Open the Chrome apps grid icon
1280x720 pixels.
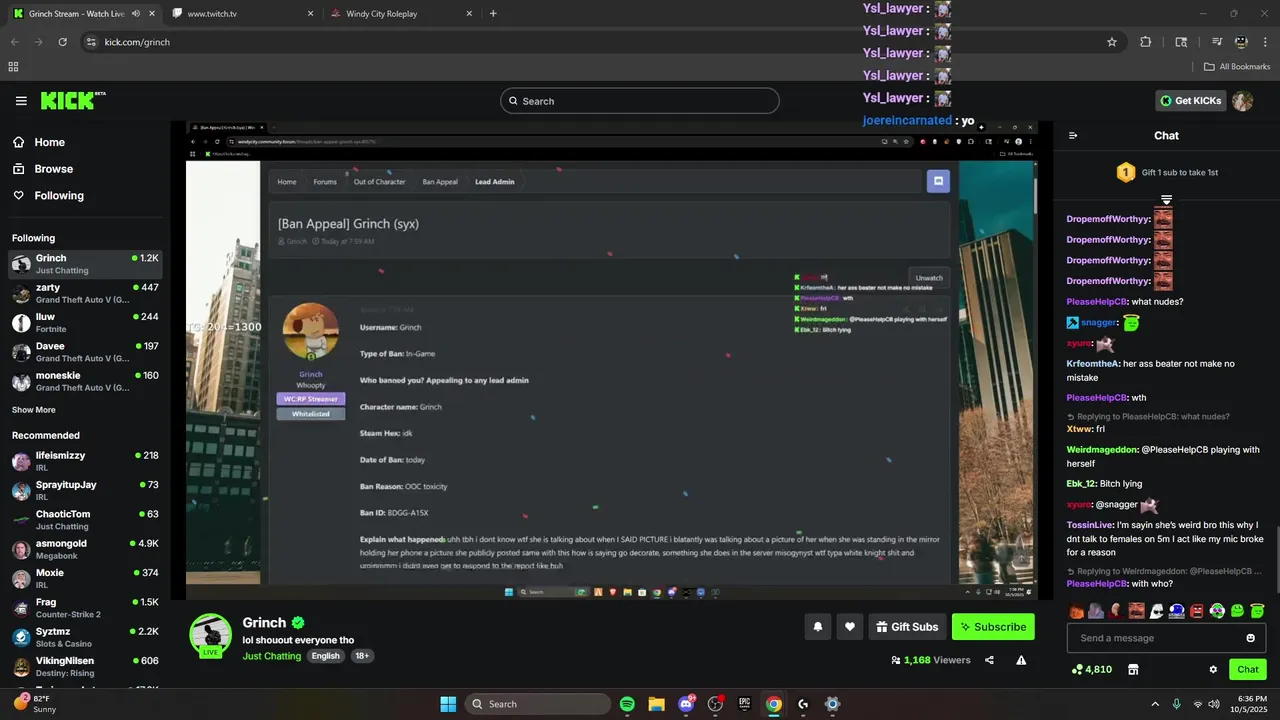pos(13,67)
